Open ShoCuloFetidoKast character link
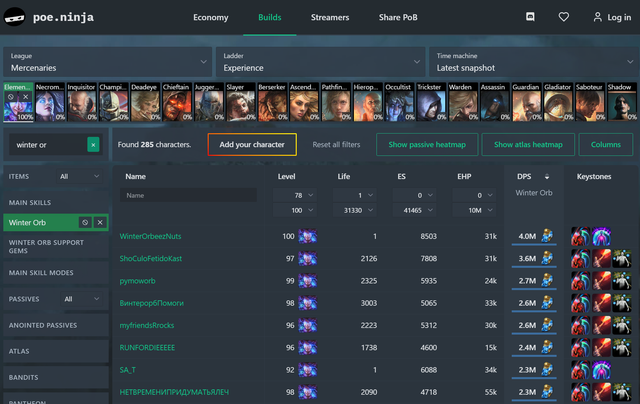This screenshot has width=640, height=404. (151, 258)
